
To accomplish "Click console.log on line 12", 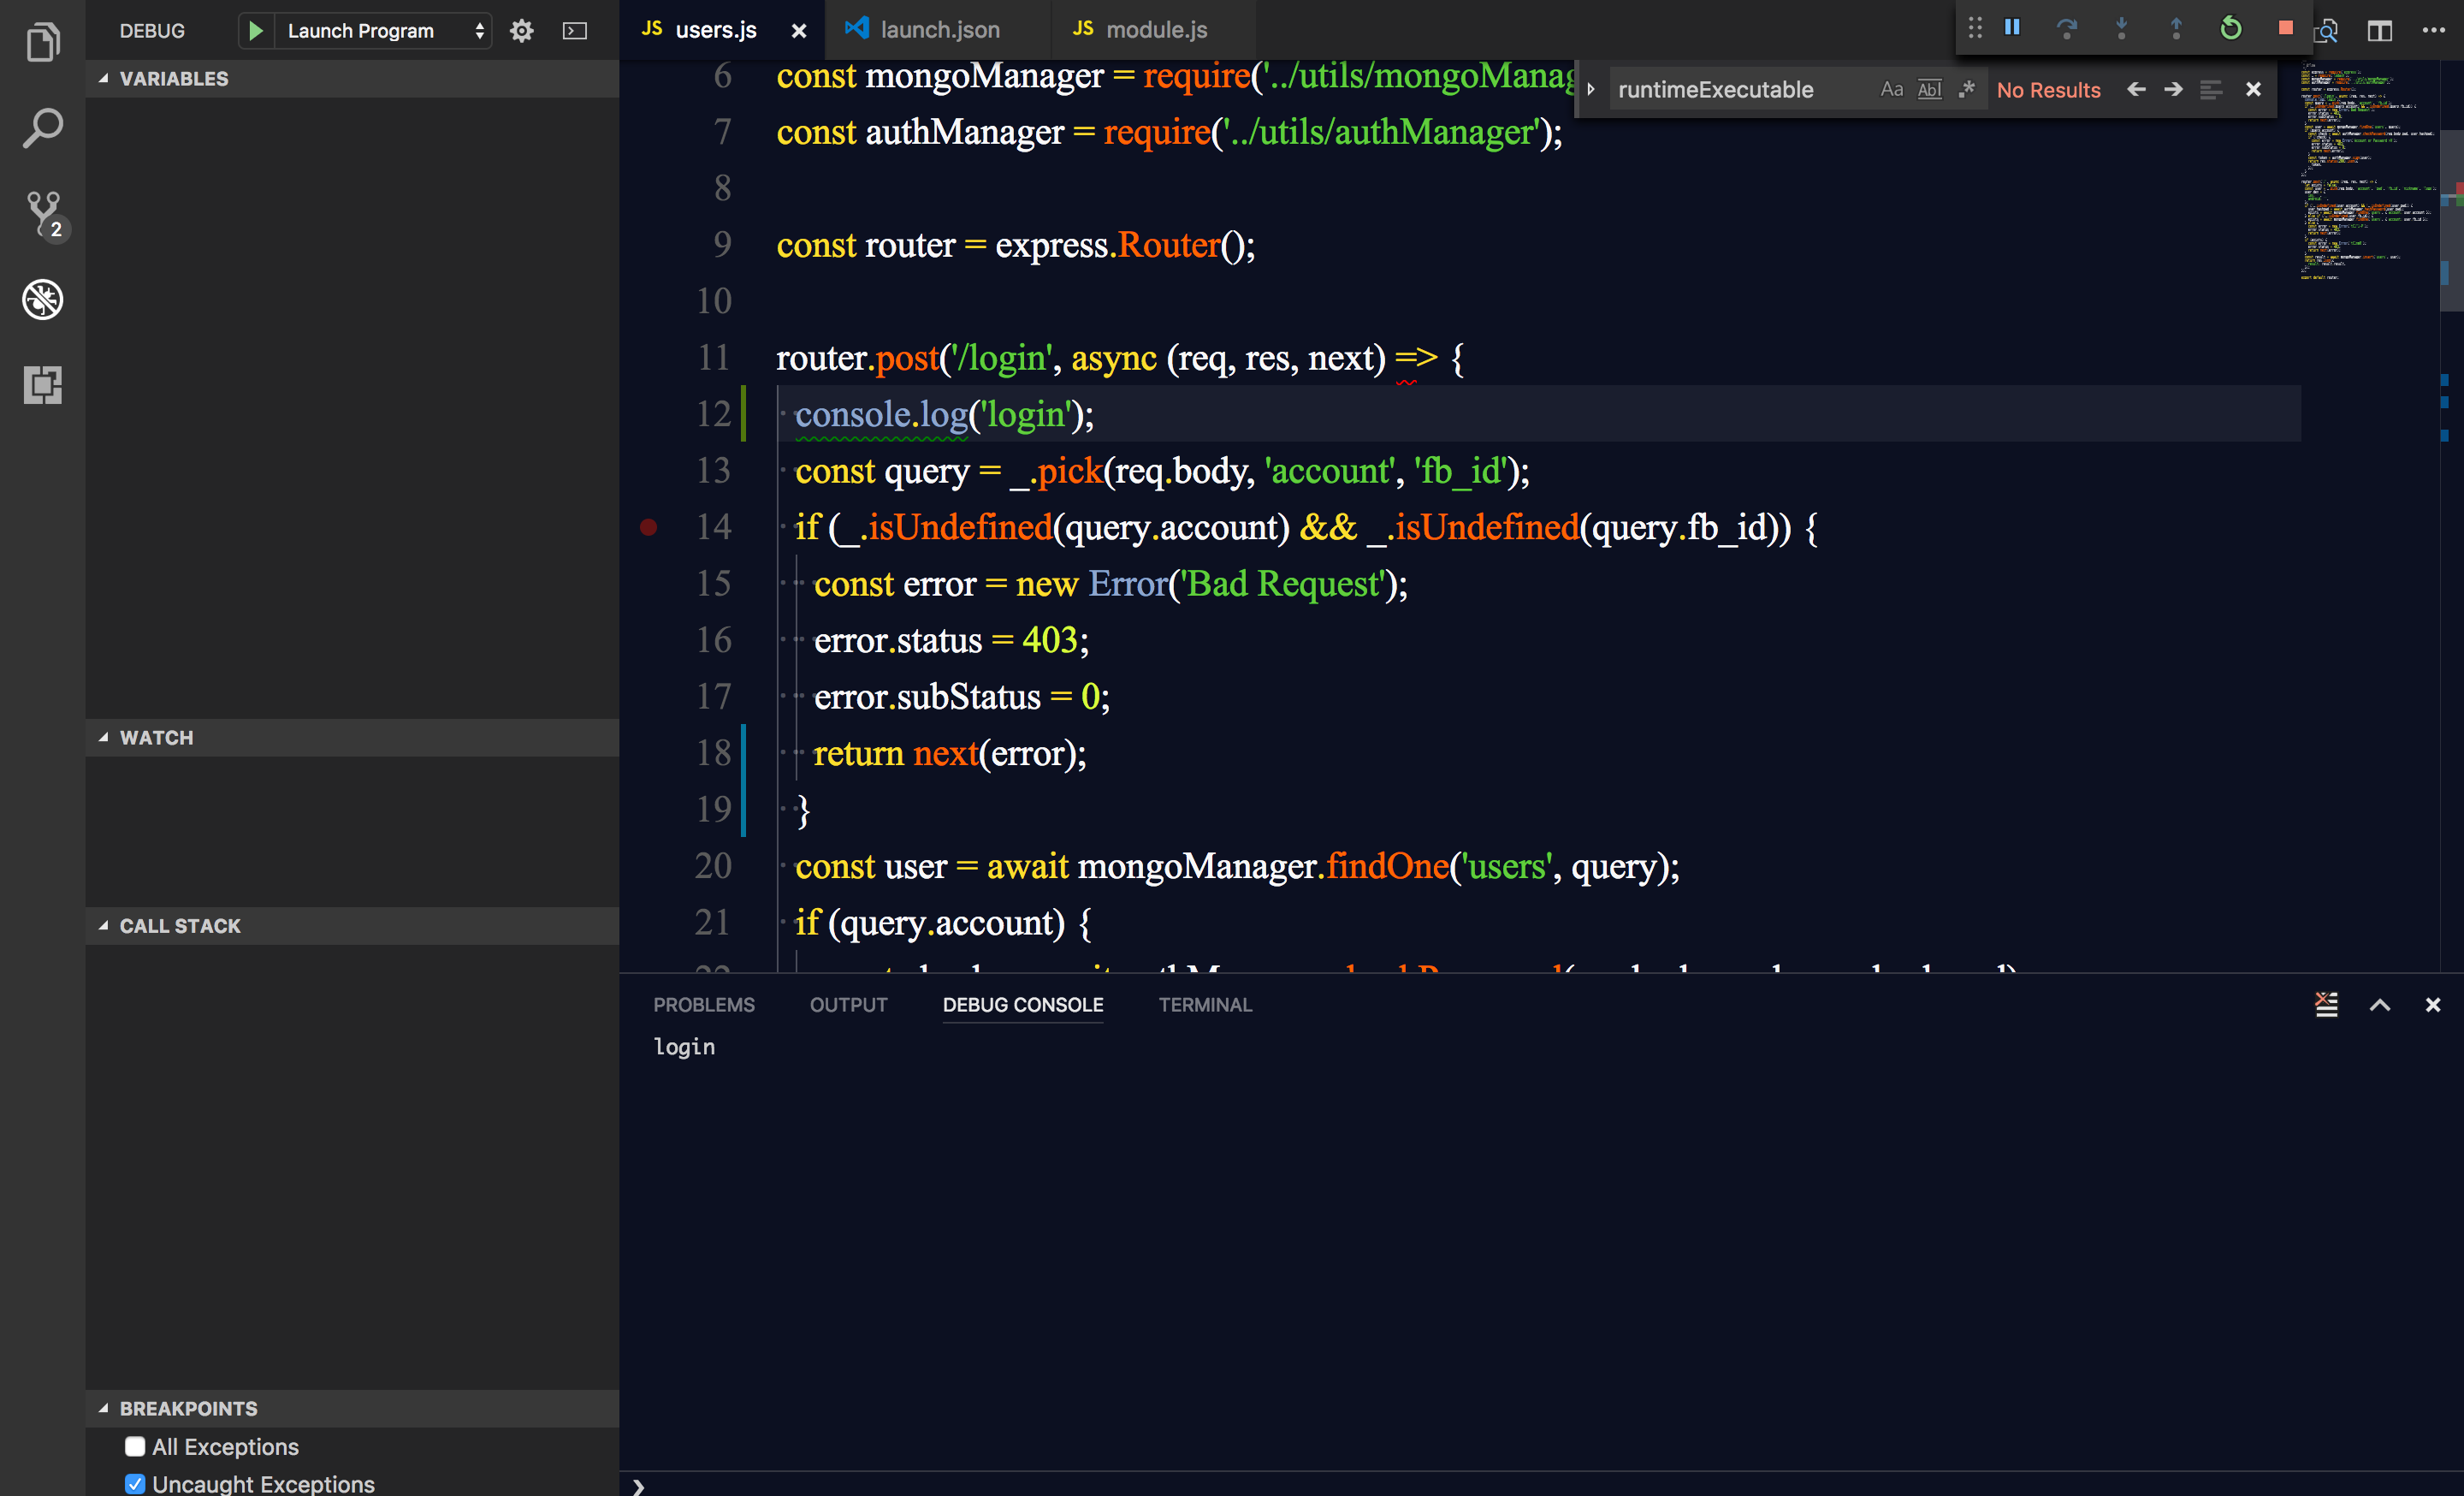I will (880, 413).
